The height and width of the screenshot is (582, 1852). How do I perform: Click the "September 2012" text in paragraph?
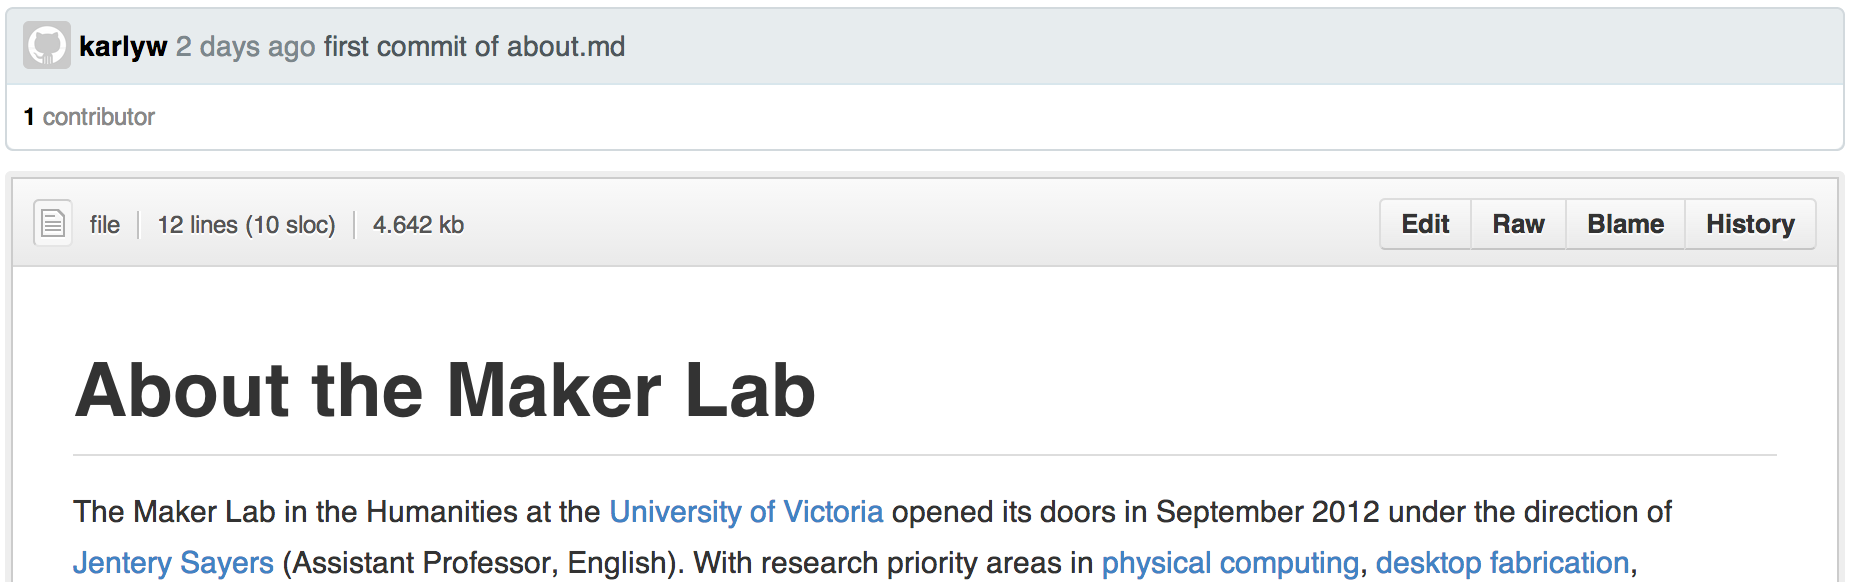pos(1267,512)
